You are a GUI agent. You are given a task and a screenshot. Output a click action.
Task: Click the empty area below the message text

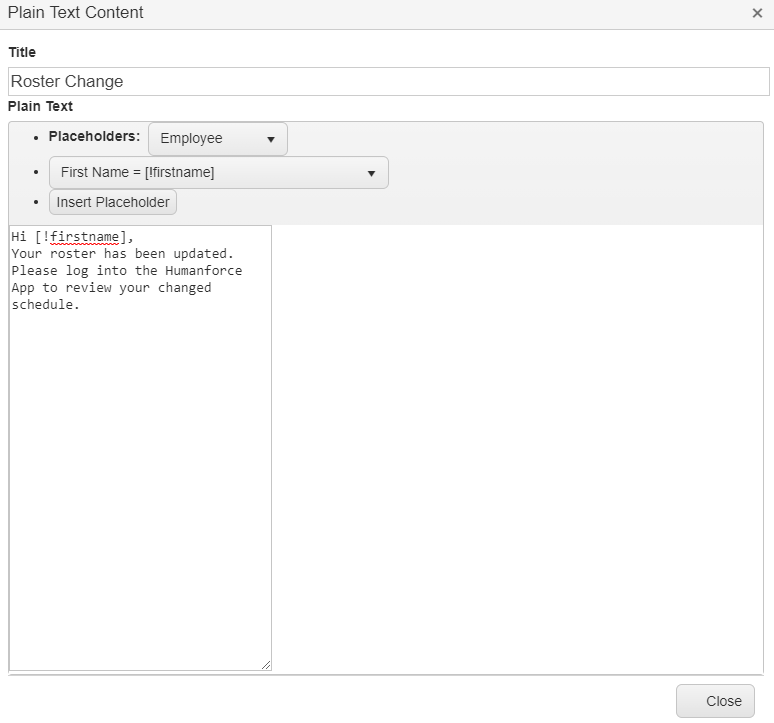tap(140, 480)
